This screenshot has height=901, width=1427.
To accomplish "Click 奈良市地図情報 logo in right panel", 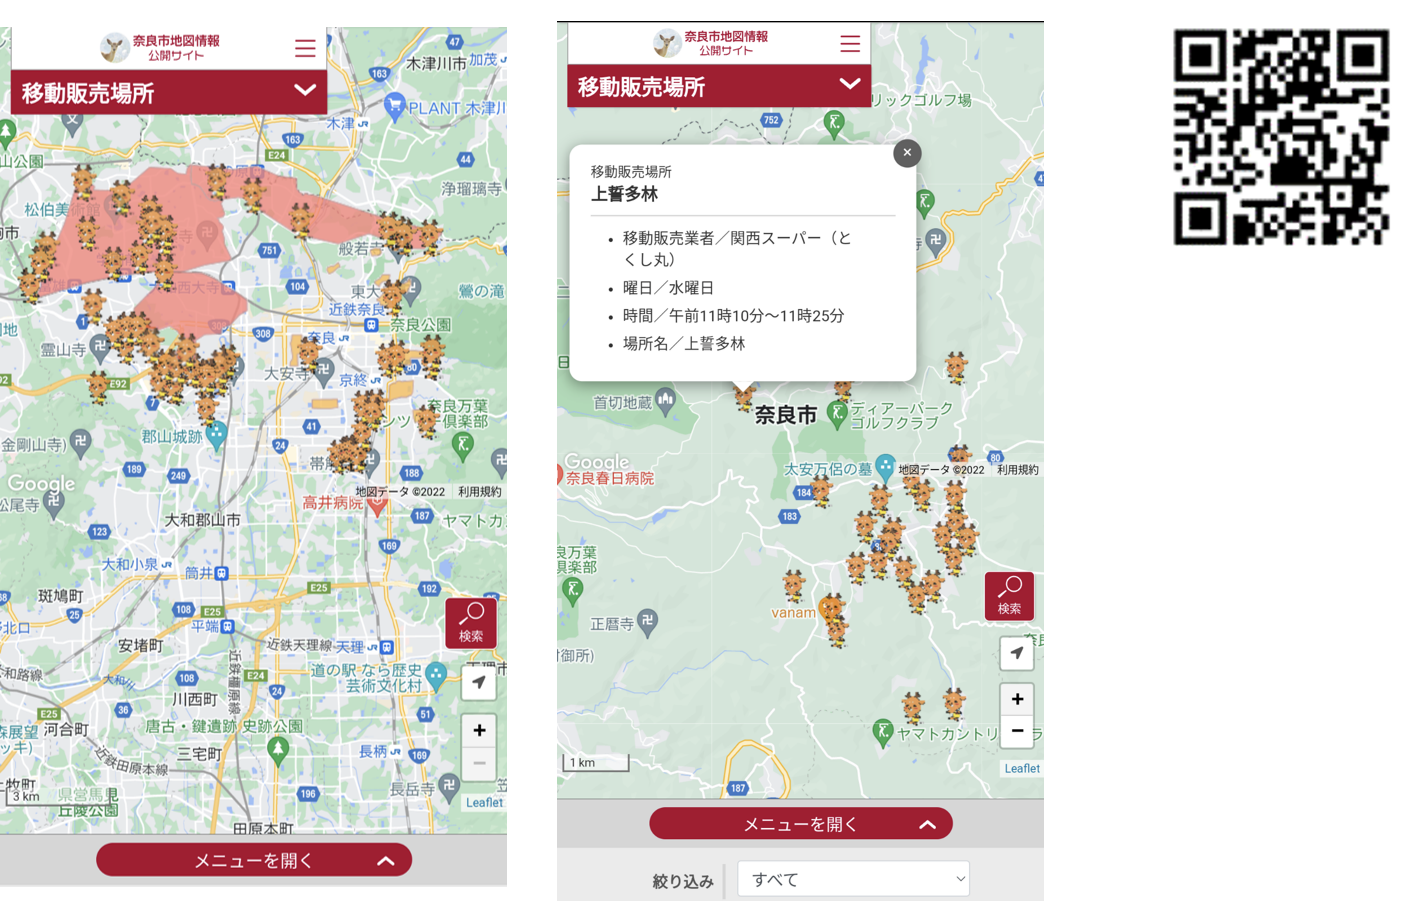I will 711,42.
